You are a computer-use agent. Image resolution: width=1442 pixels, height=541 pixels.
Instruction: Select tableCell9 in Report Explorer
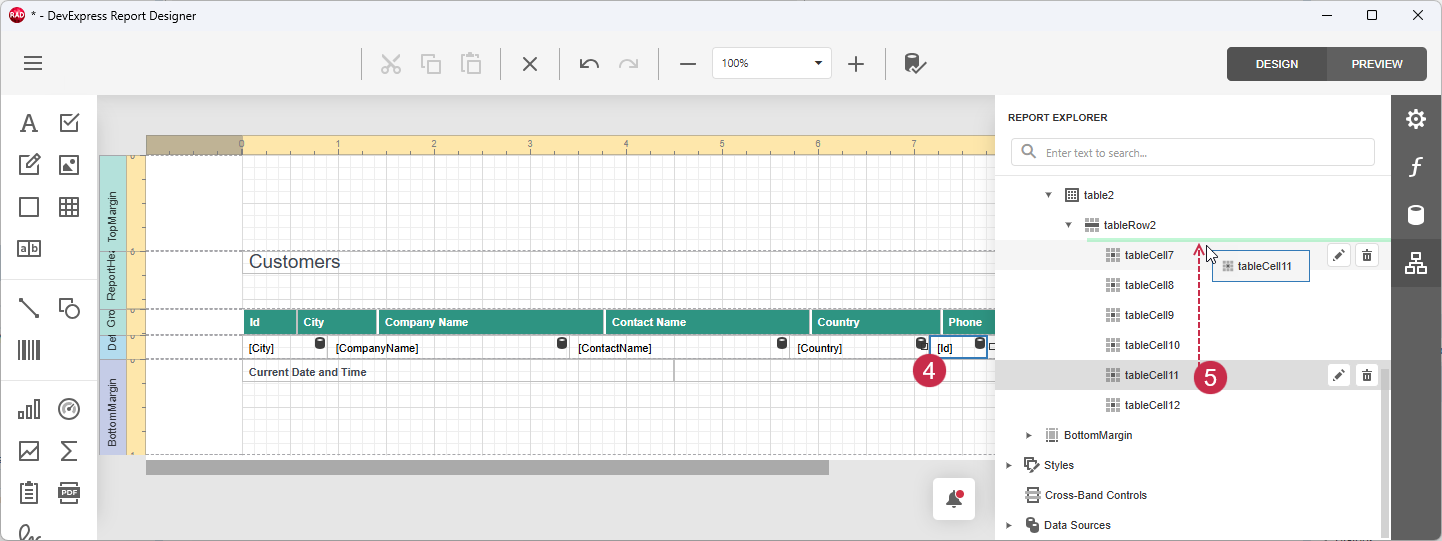[1149, 315]
